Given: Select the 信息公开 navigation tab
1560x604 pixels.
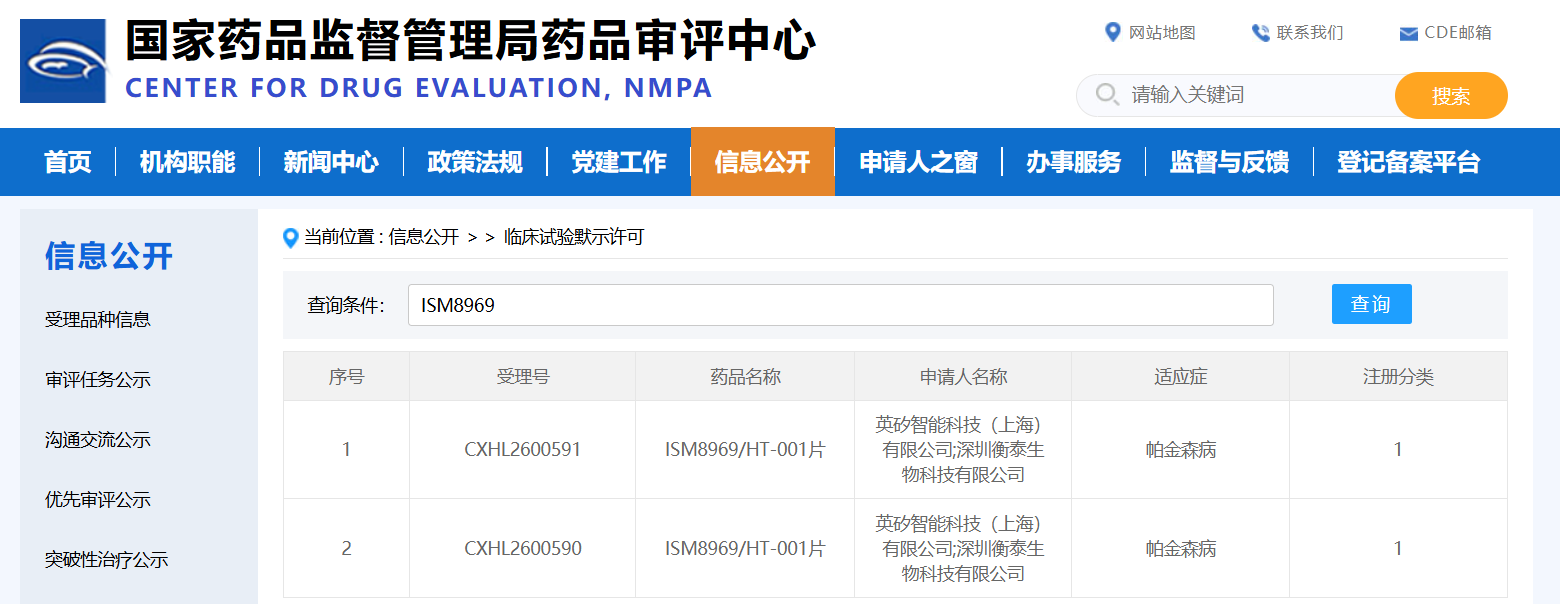Looking at the screenshot, I should pos(763,162).
